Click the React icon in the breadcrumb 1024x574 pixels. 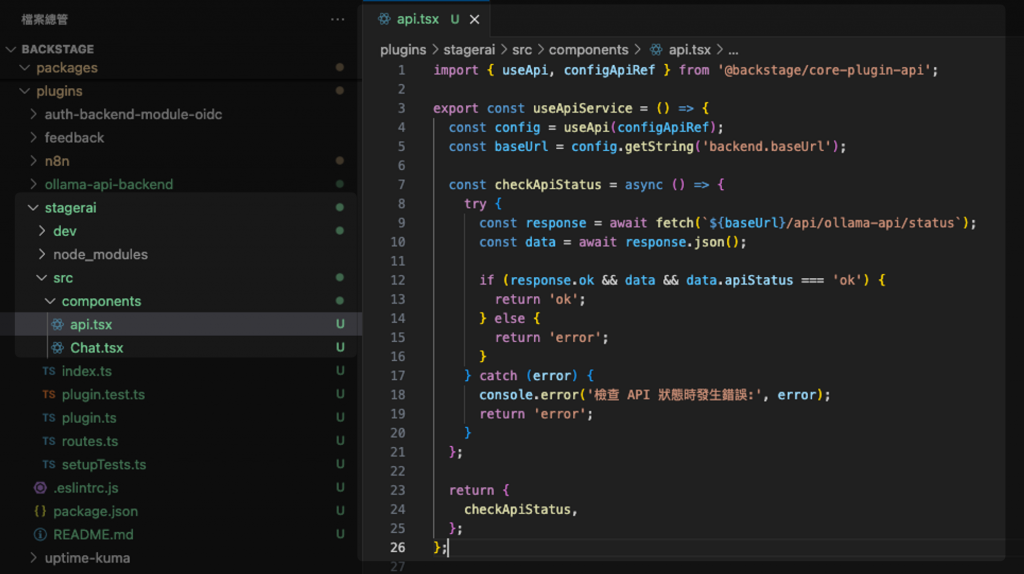(x=656, y=50)
